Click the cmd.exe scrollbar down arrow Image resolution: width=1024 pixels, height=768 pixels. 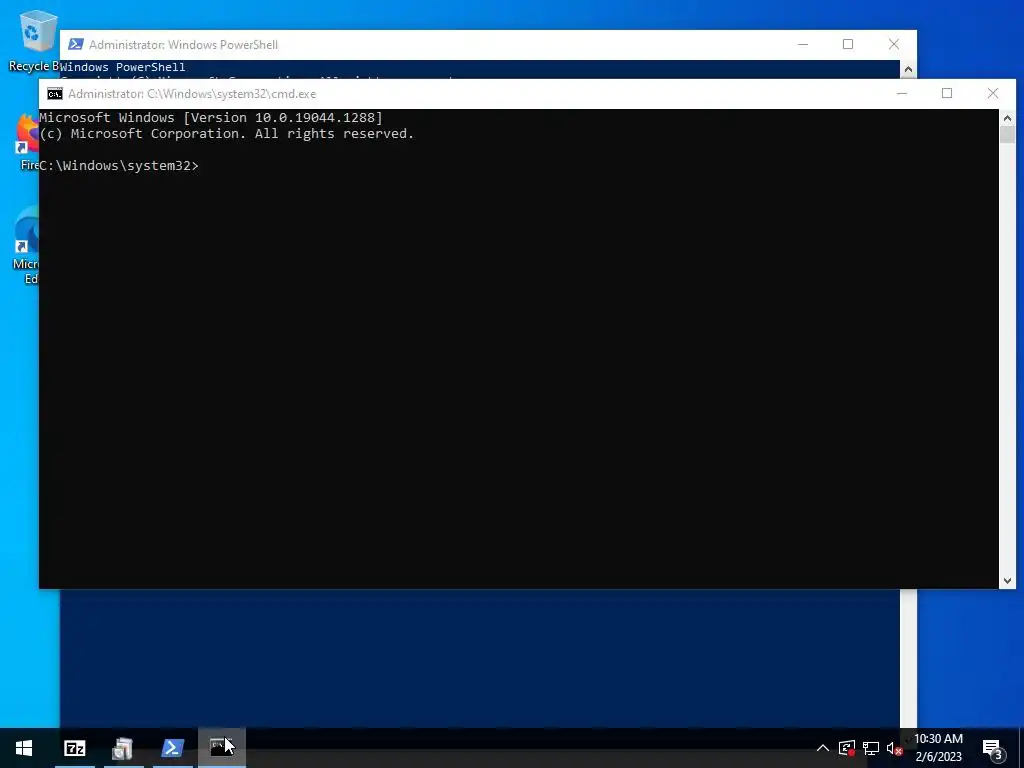[1007, 580]
